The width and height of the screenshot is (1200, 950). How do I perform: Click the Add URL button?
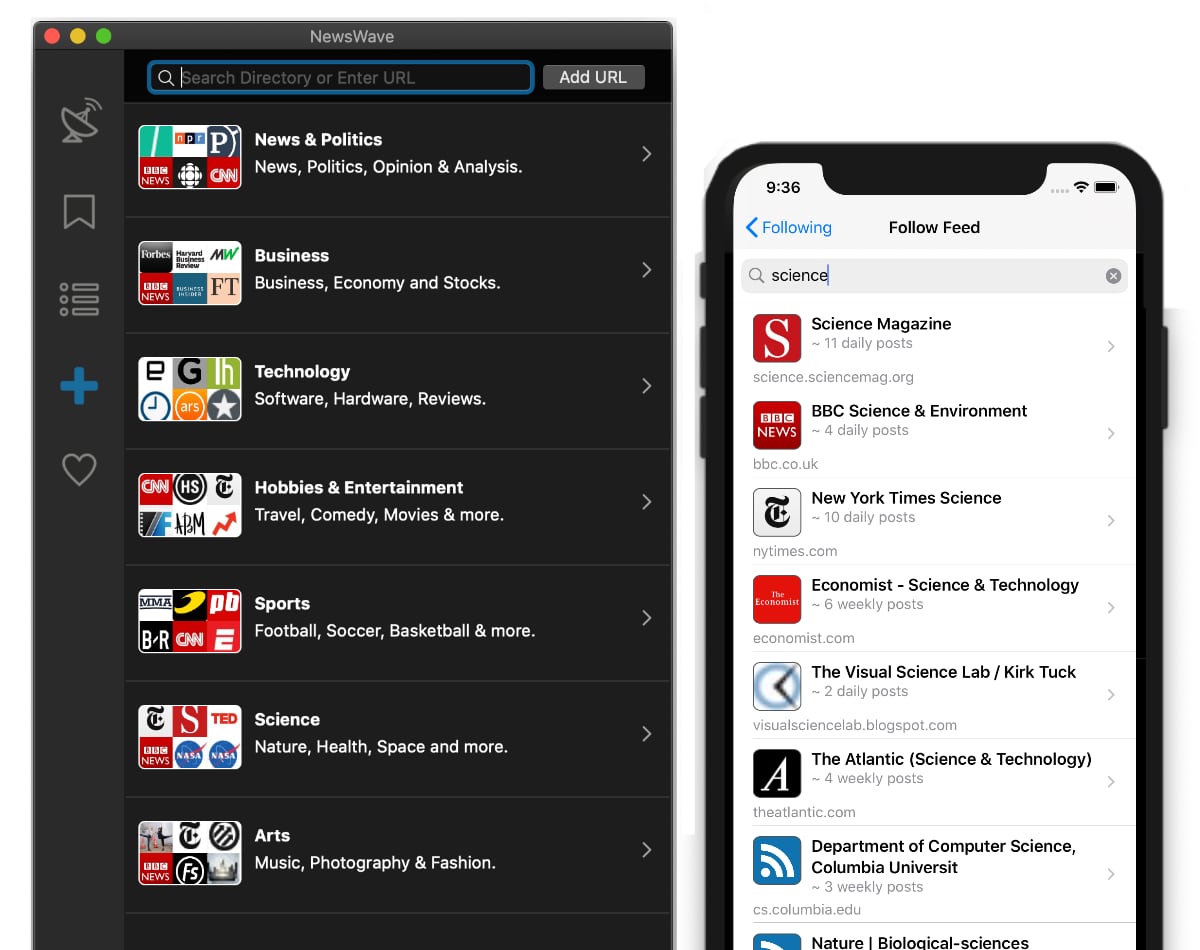594,77
